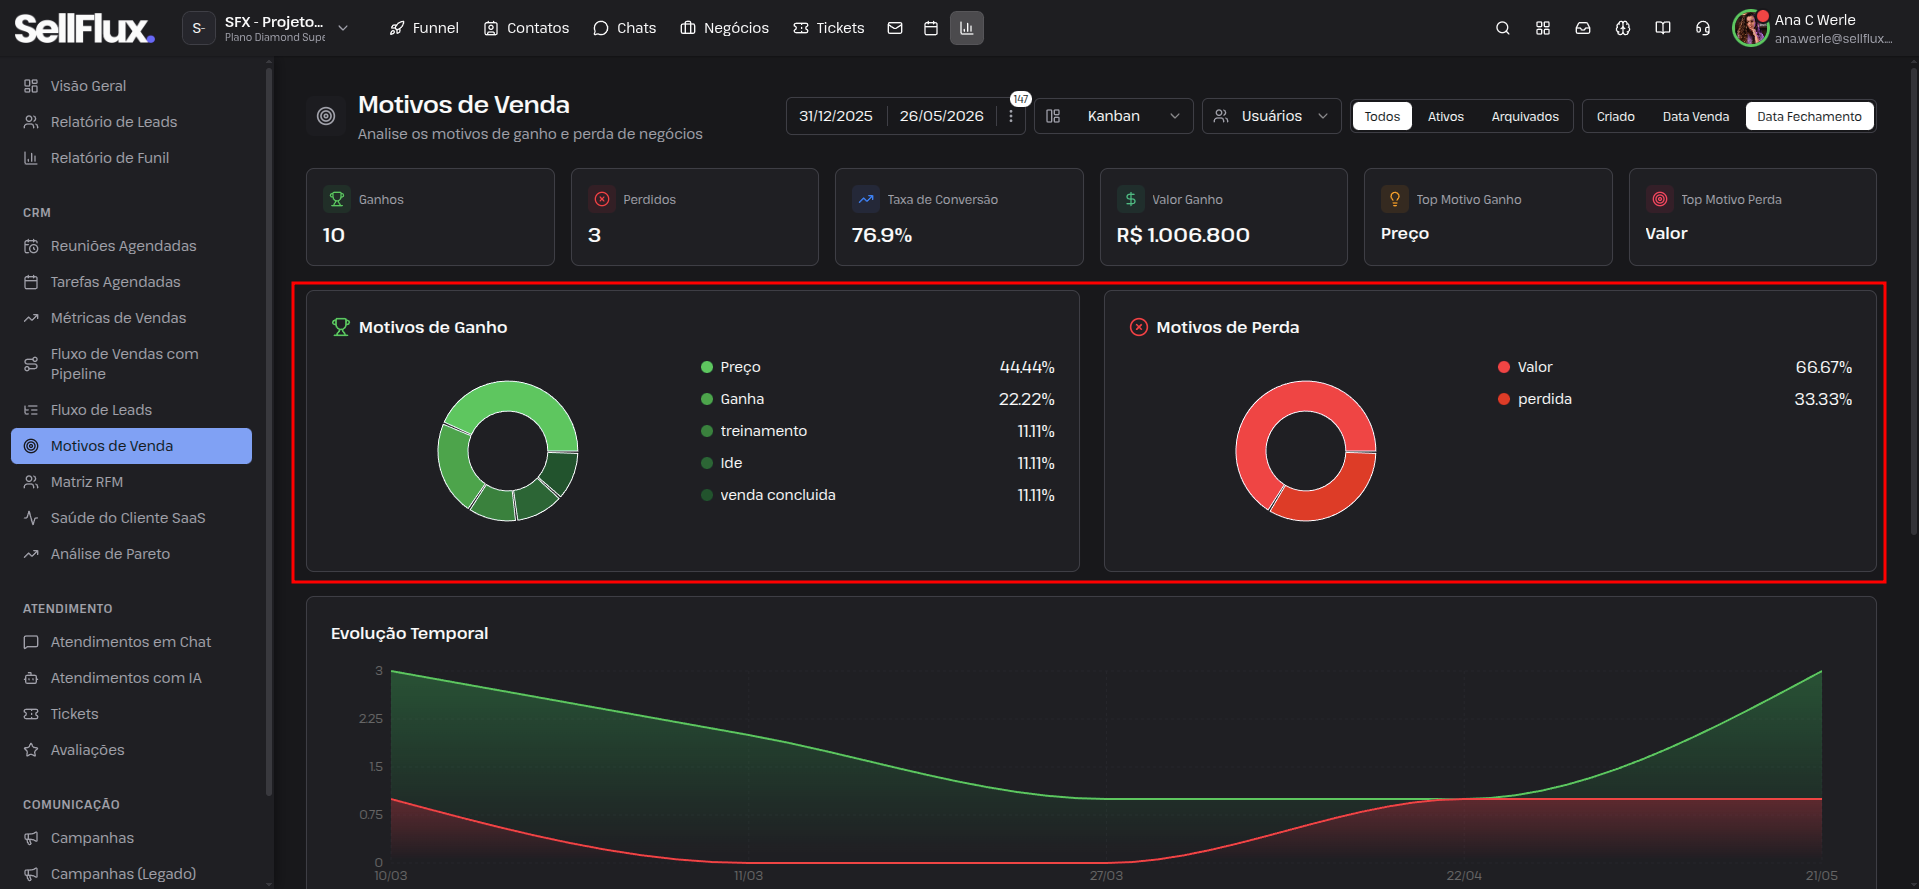Viewport: 1919px width, 889px height.
Task: Open the calendar icon in navbar
Action: (931, 28)
